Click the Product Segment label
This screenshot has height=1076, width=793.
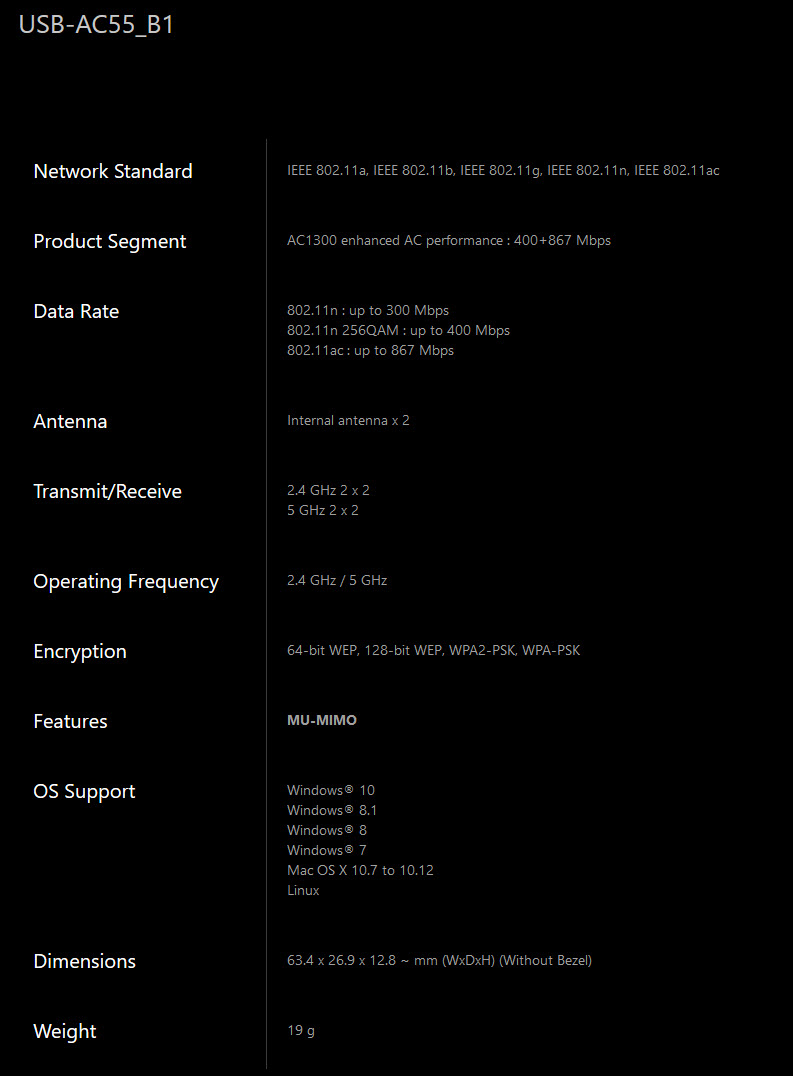110,241
